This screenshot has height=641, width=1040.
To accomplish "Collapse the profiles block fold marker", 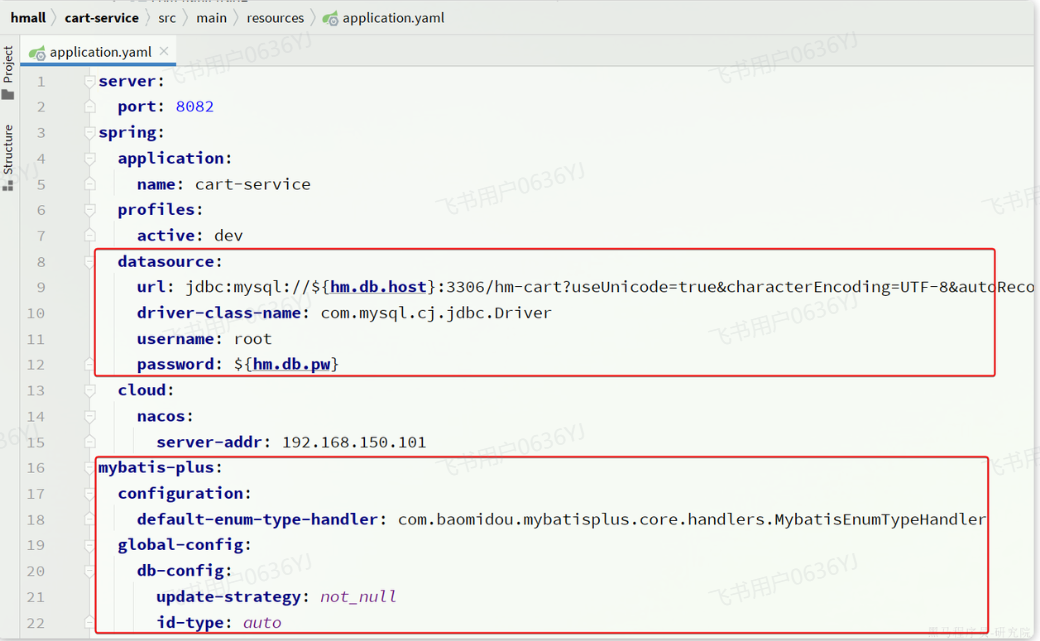I will pos(90,210).
